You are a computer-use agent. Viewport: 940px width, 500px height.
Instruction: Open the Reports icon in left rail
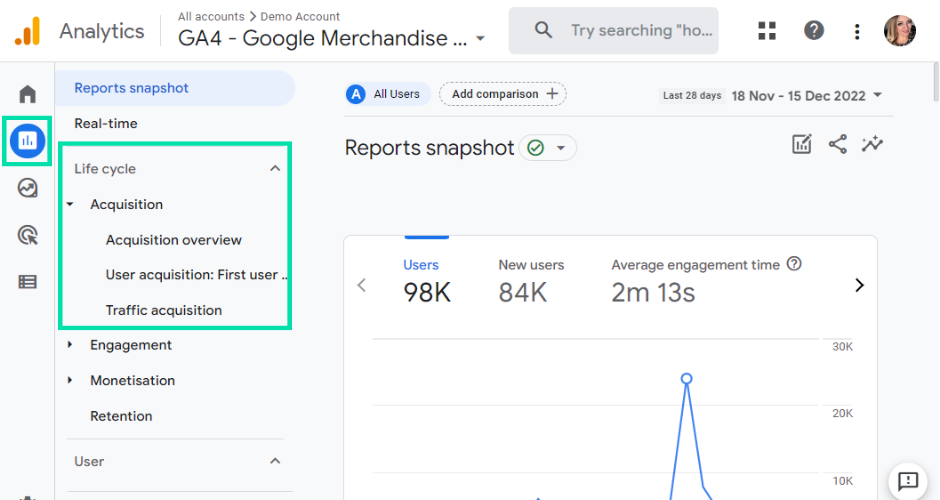pyautogui.click(x=28, y=141)
